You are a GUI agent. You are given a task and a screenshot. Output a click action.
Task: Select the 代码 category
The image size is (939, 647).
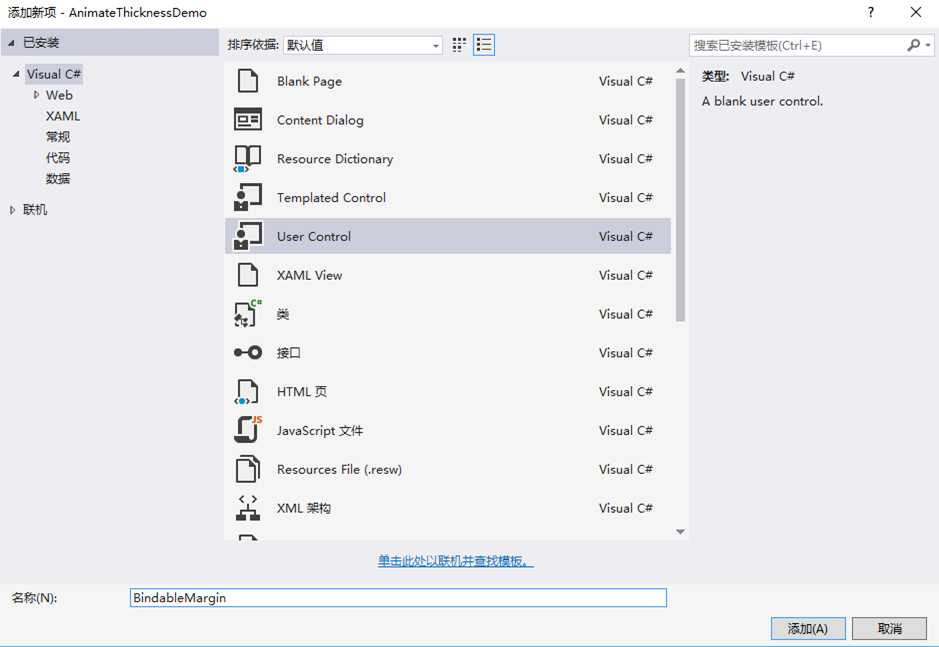(x=58, y=158)
